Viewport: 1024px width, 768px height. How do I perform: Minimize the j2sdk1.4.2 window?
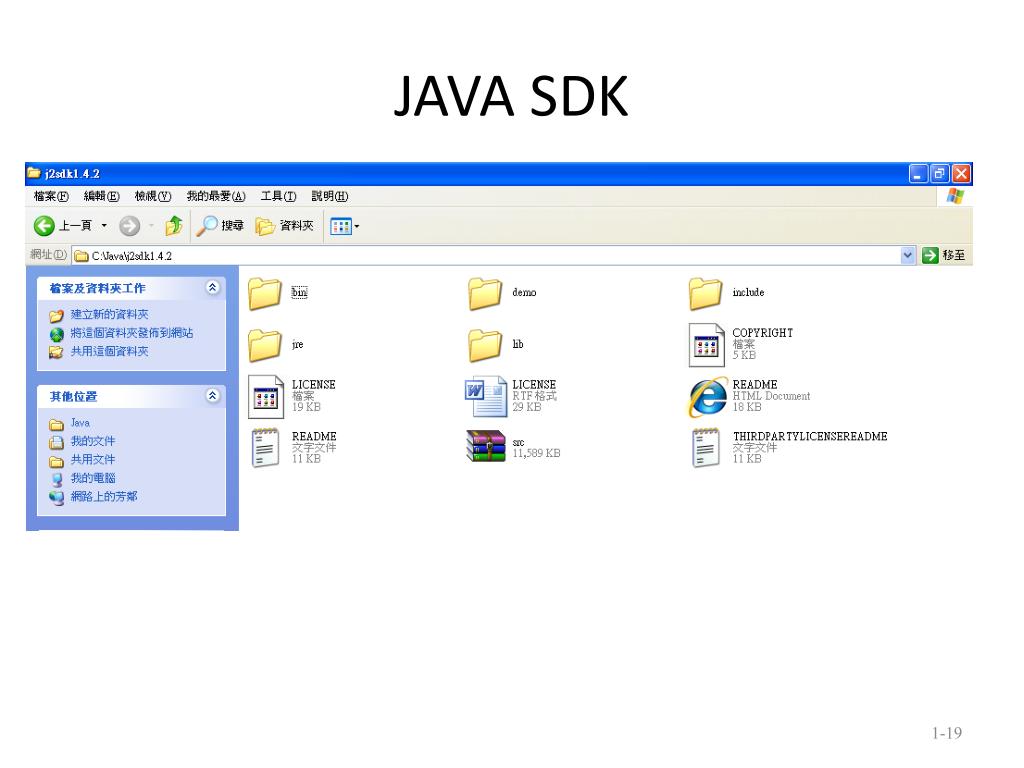(x=919, y=174)
